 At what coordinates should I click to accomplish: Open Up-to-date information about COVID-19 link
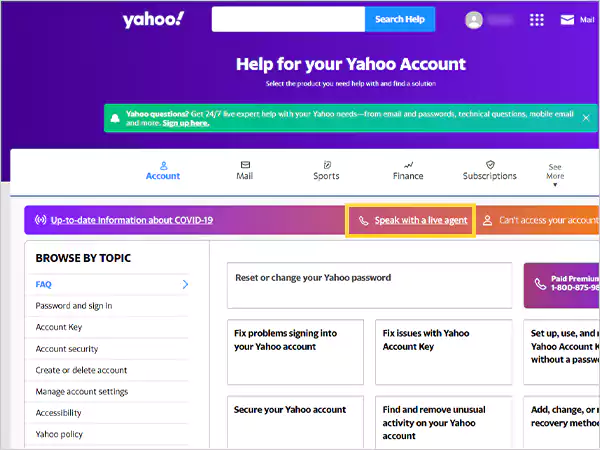(x=132, y=220)
